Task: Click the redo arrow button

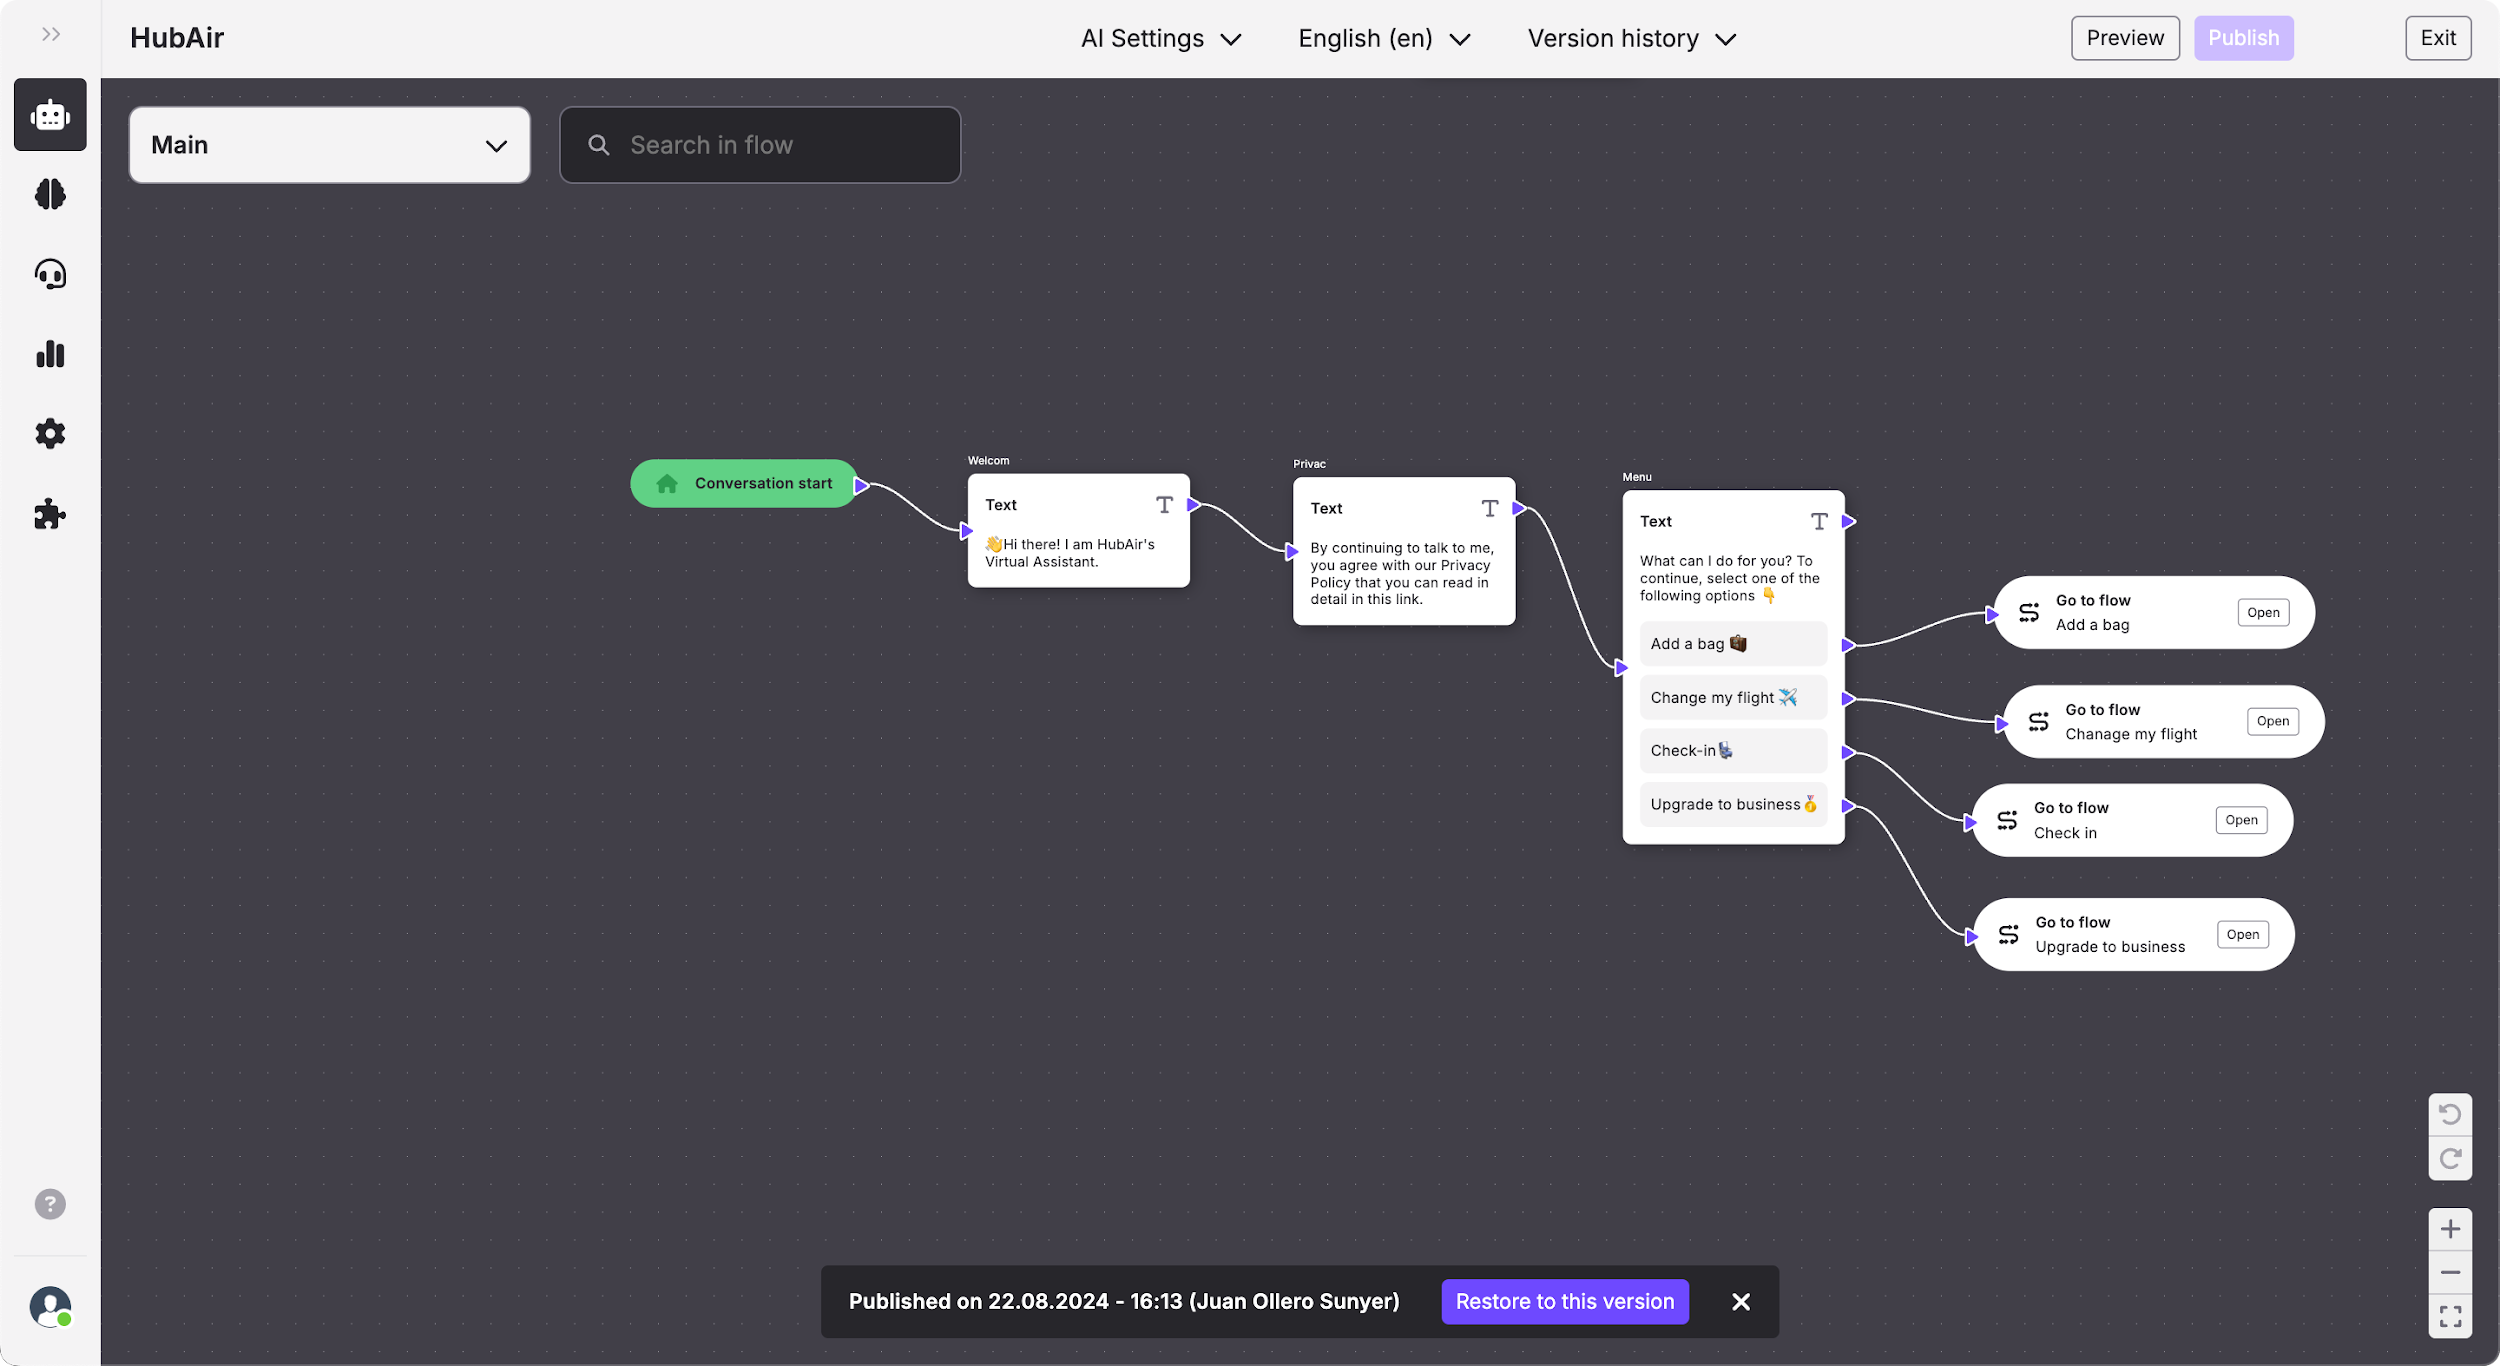Action: [x=2449, y=1158]
